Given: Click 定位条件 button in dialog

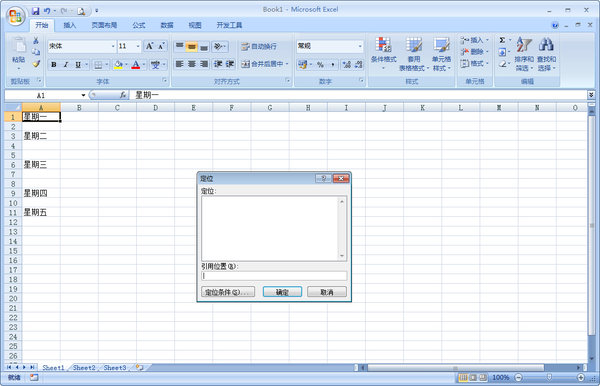Looking at the screenshot, I should (228, 292).
